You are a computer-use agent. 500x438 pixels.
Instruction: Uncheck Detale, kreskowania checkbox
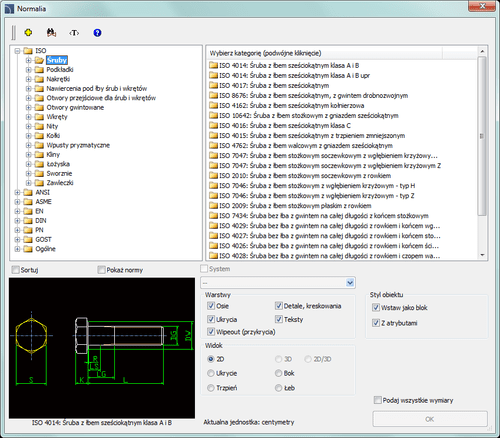279,306
